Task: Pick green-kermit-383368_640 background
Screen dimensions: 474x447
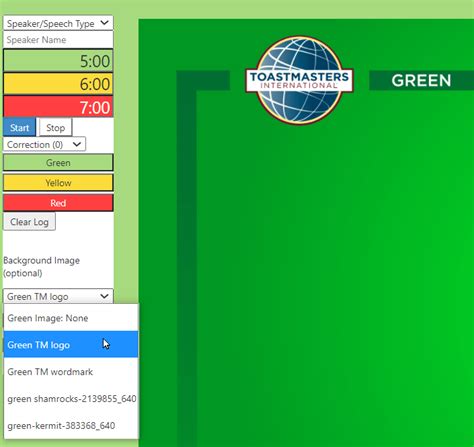Action: (x=71, y=426)
